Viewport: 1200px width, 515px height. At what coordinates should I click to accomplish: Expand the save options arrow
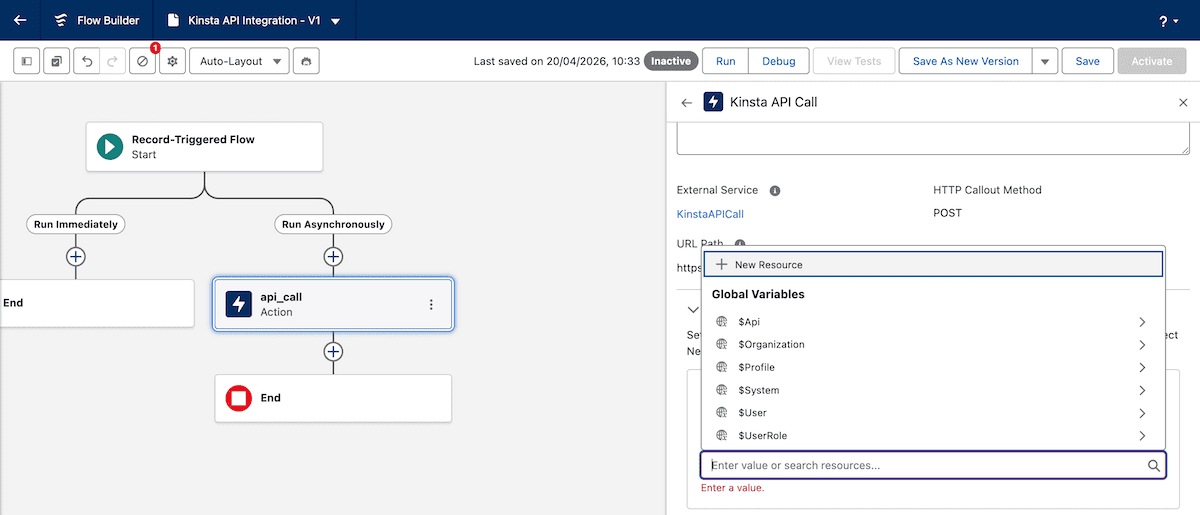click(x=1045, y=61)
